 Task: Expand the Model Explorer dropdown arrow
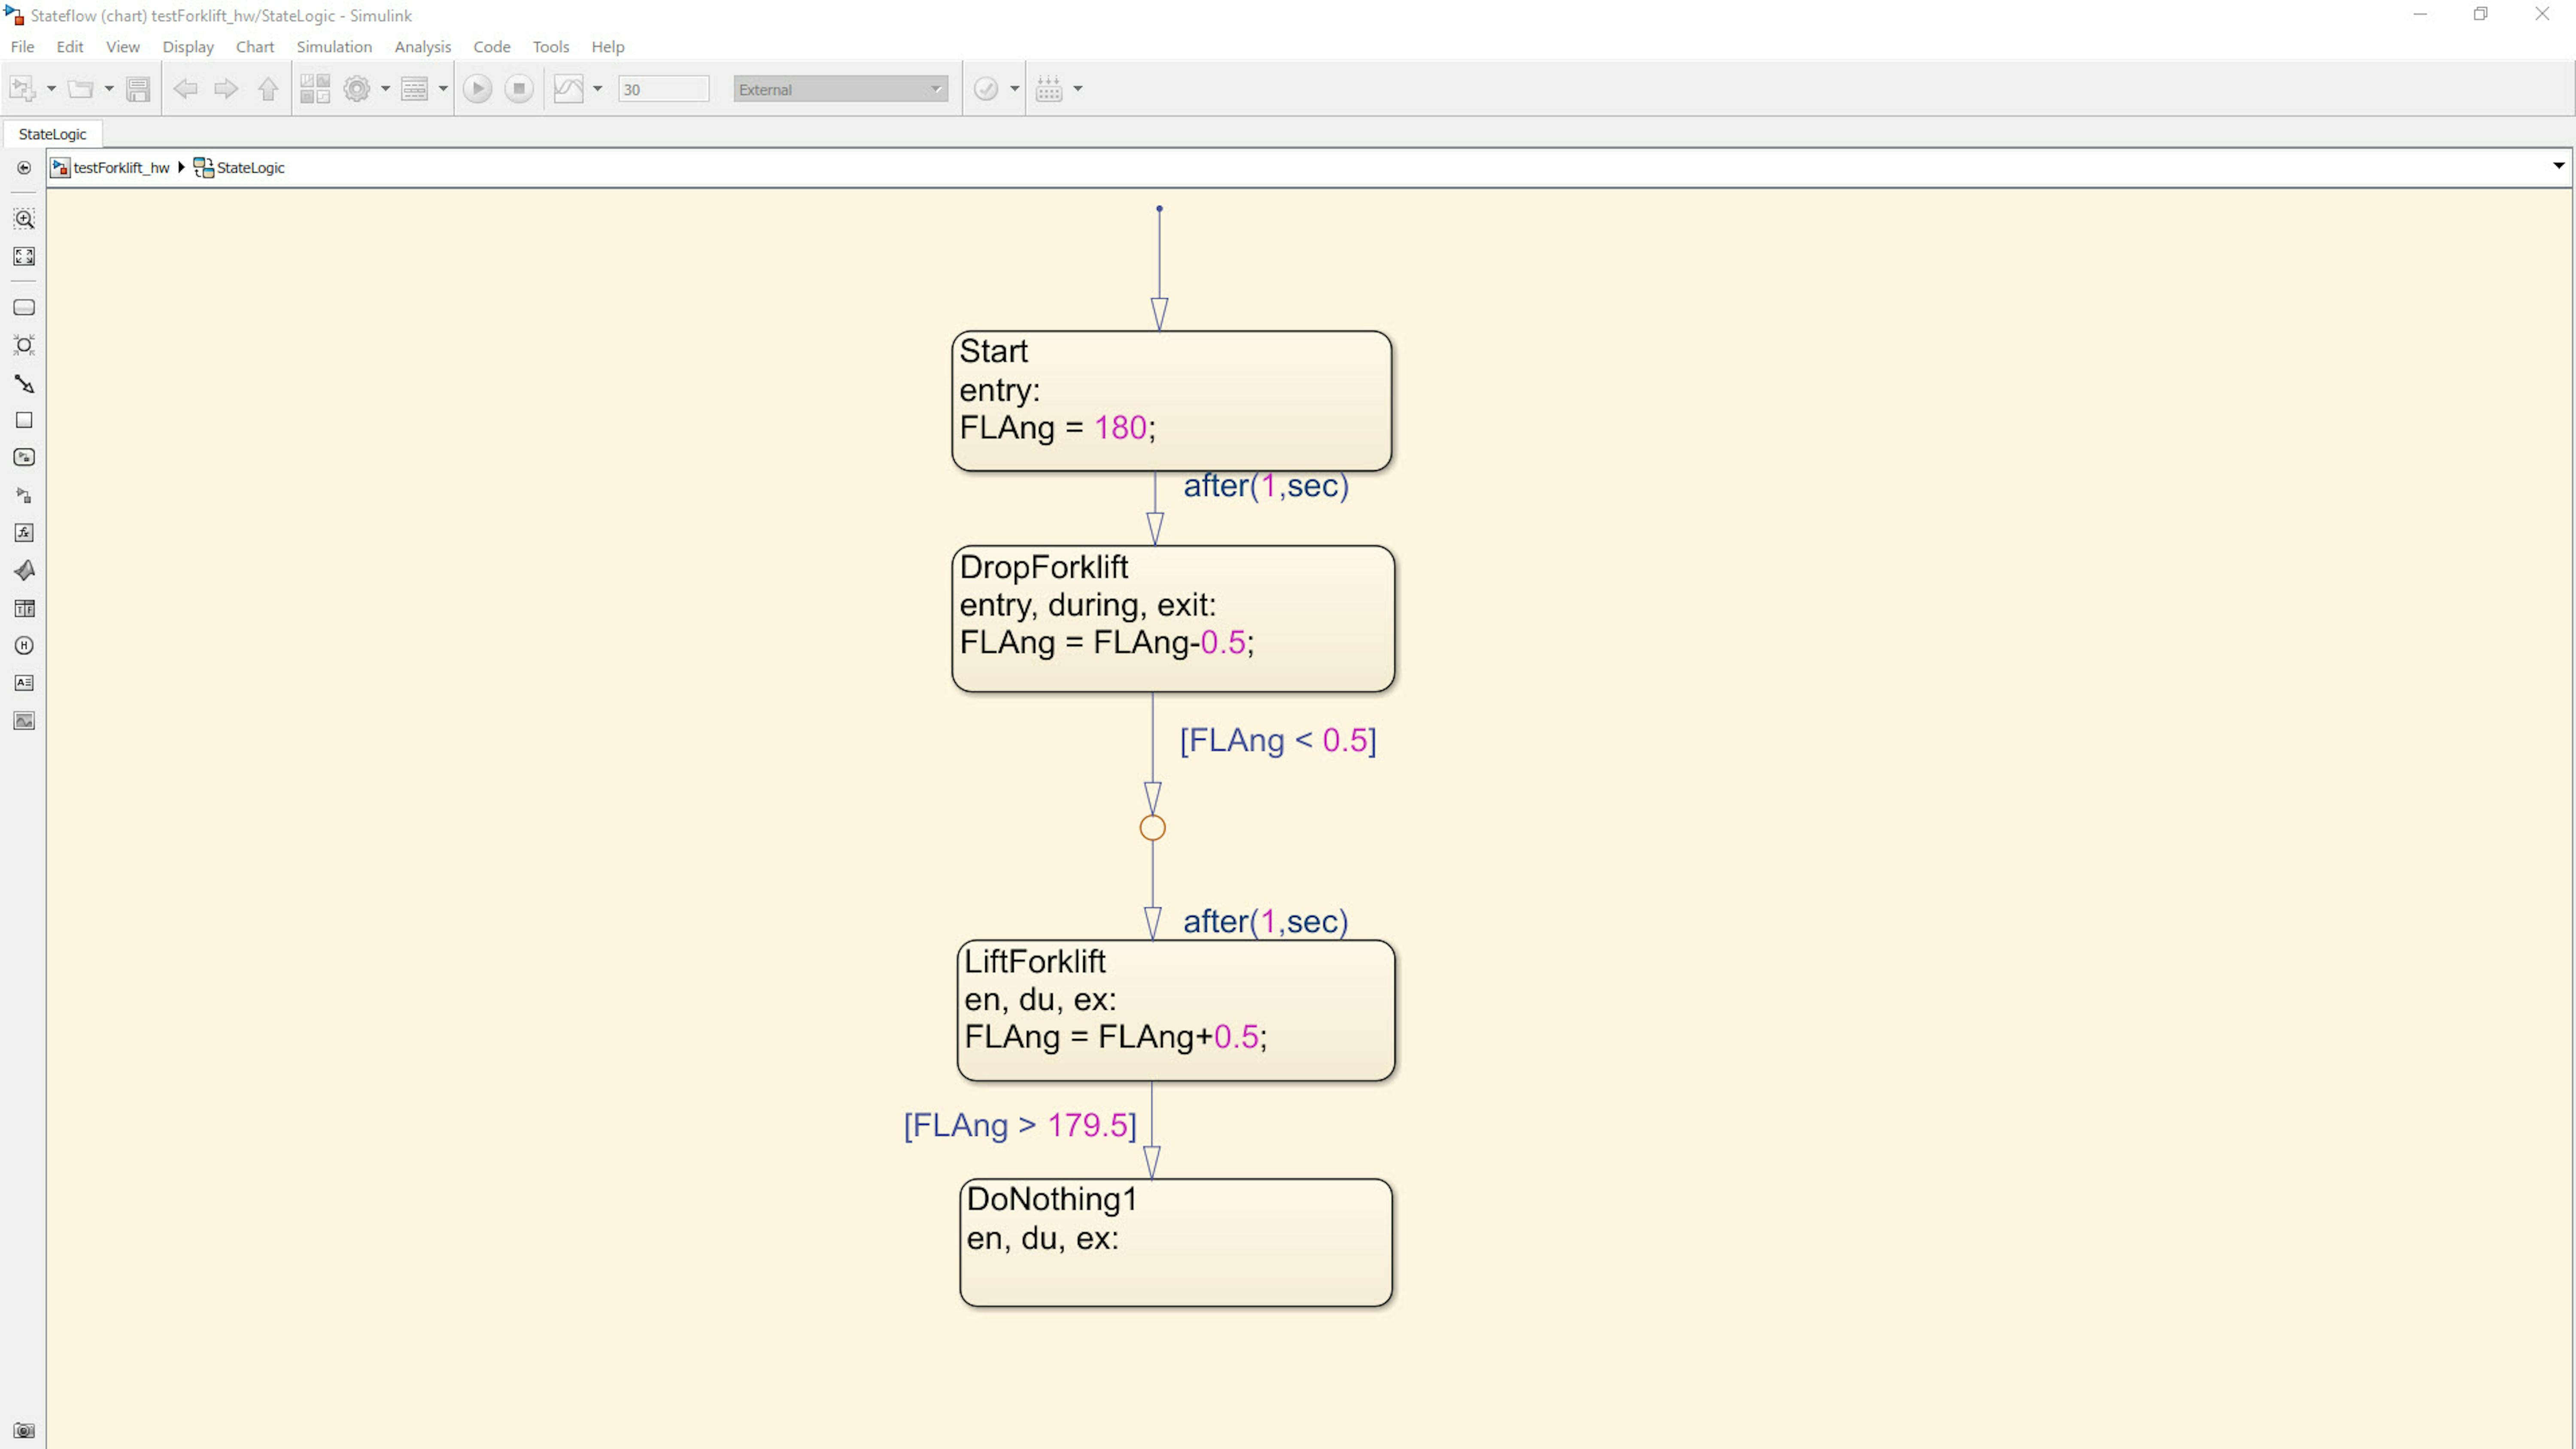pyautogui.click(x=443, y=89)
